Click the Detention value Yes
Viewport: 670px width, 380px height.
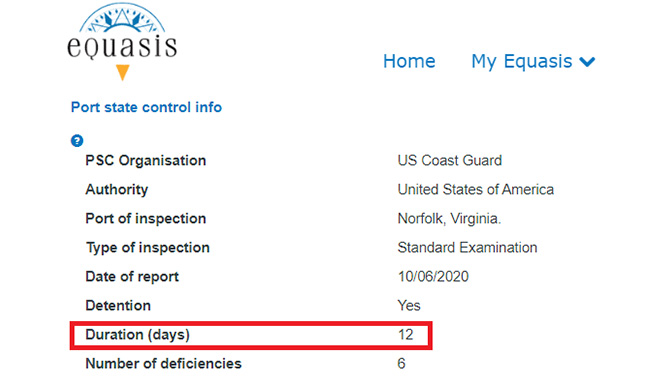(x=409, y=306)
